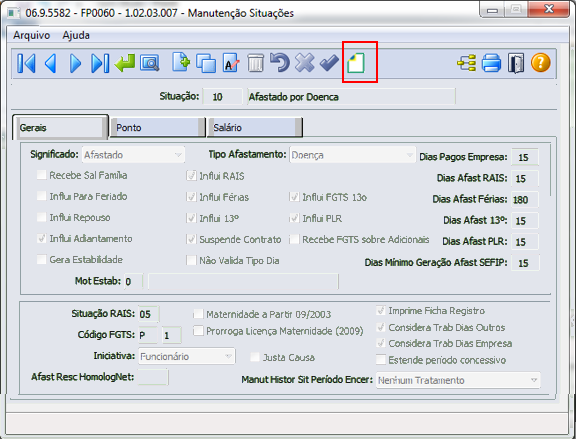This screenshot has height=439, width=577.
Task: Open the Tipo Afastamento dropdown
Action: pyautogui.click(x=353, y=155)
